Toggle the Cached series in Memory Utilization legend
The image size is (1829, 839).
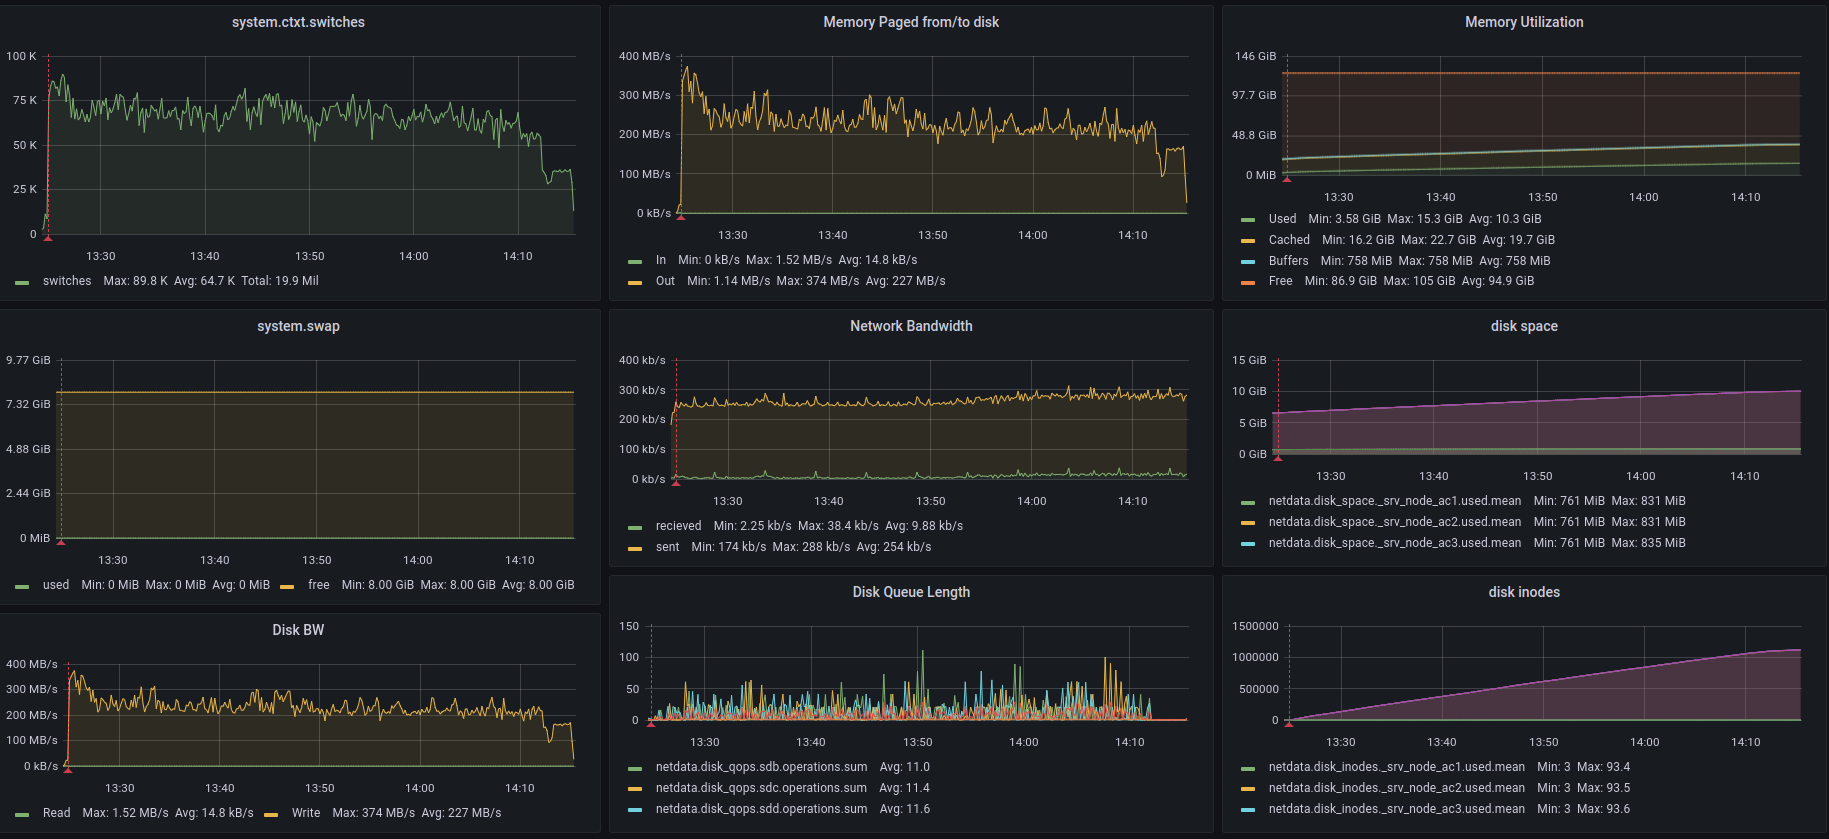[1288, 240]
